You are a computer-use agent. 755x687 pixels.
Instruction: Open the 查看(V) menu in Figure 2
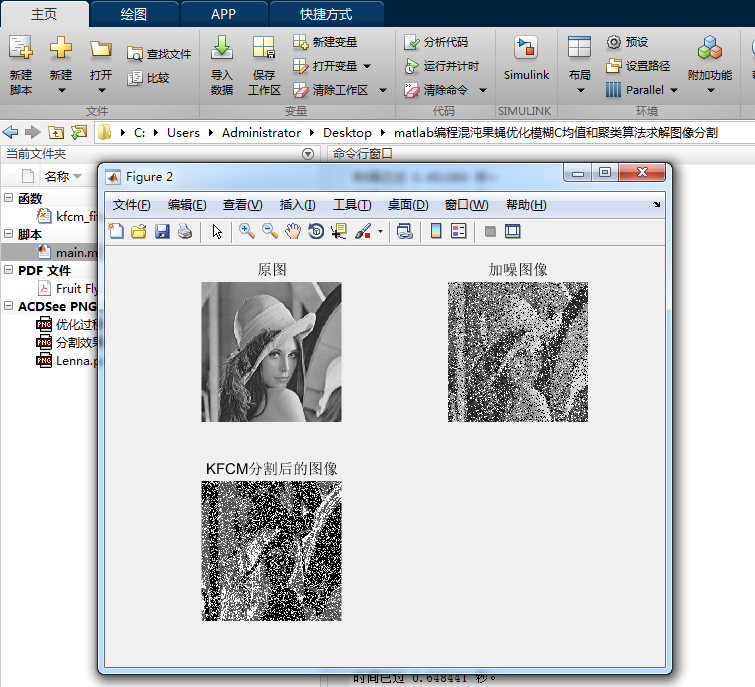pos(242,205)
